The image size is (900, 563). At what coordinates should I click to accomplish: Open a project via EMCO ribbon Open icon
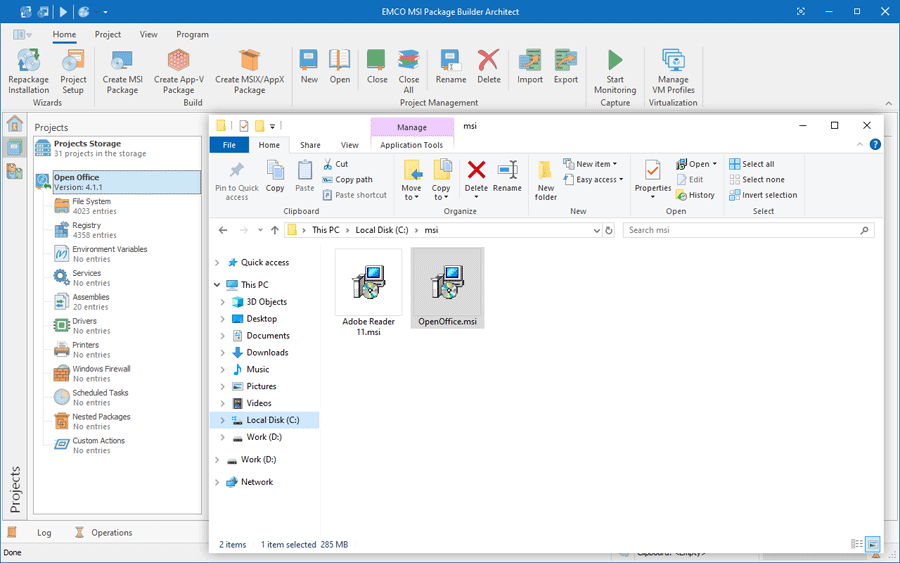click(x=339, y=67)
